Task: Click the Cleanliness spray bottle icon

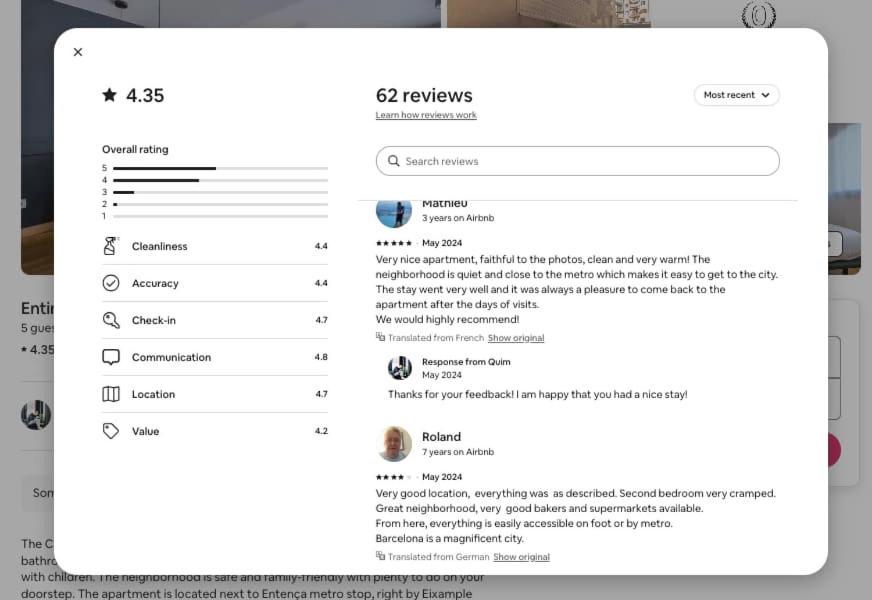Action: [111, 246]
